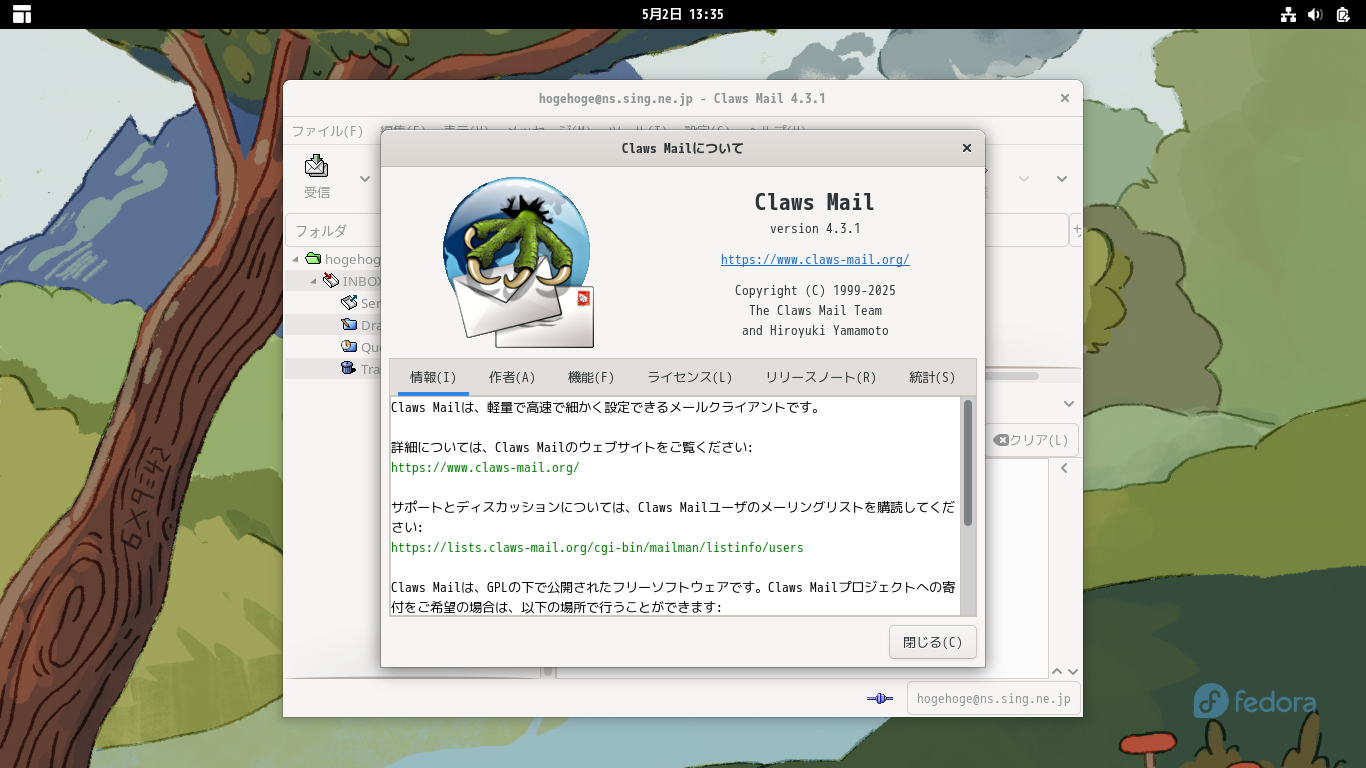
Task: Select the Sent folder icon in the tree
Action: click(349, 303)
